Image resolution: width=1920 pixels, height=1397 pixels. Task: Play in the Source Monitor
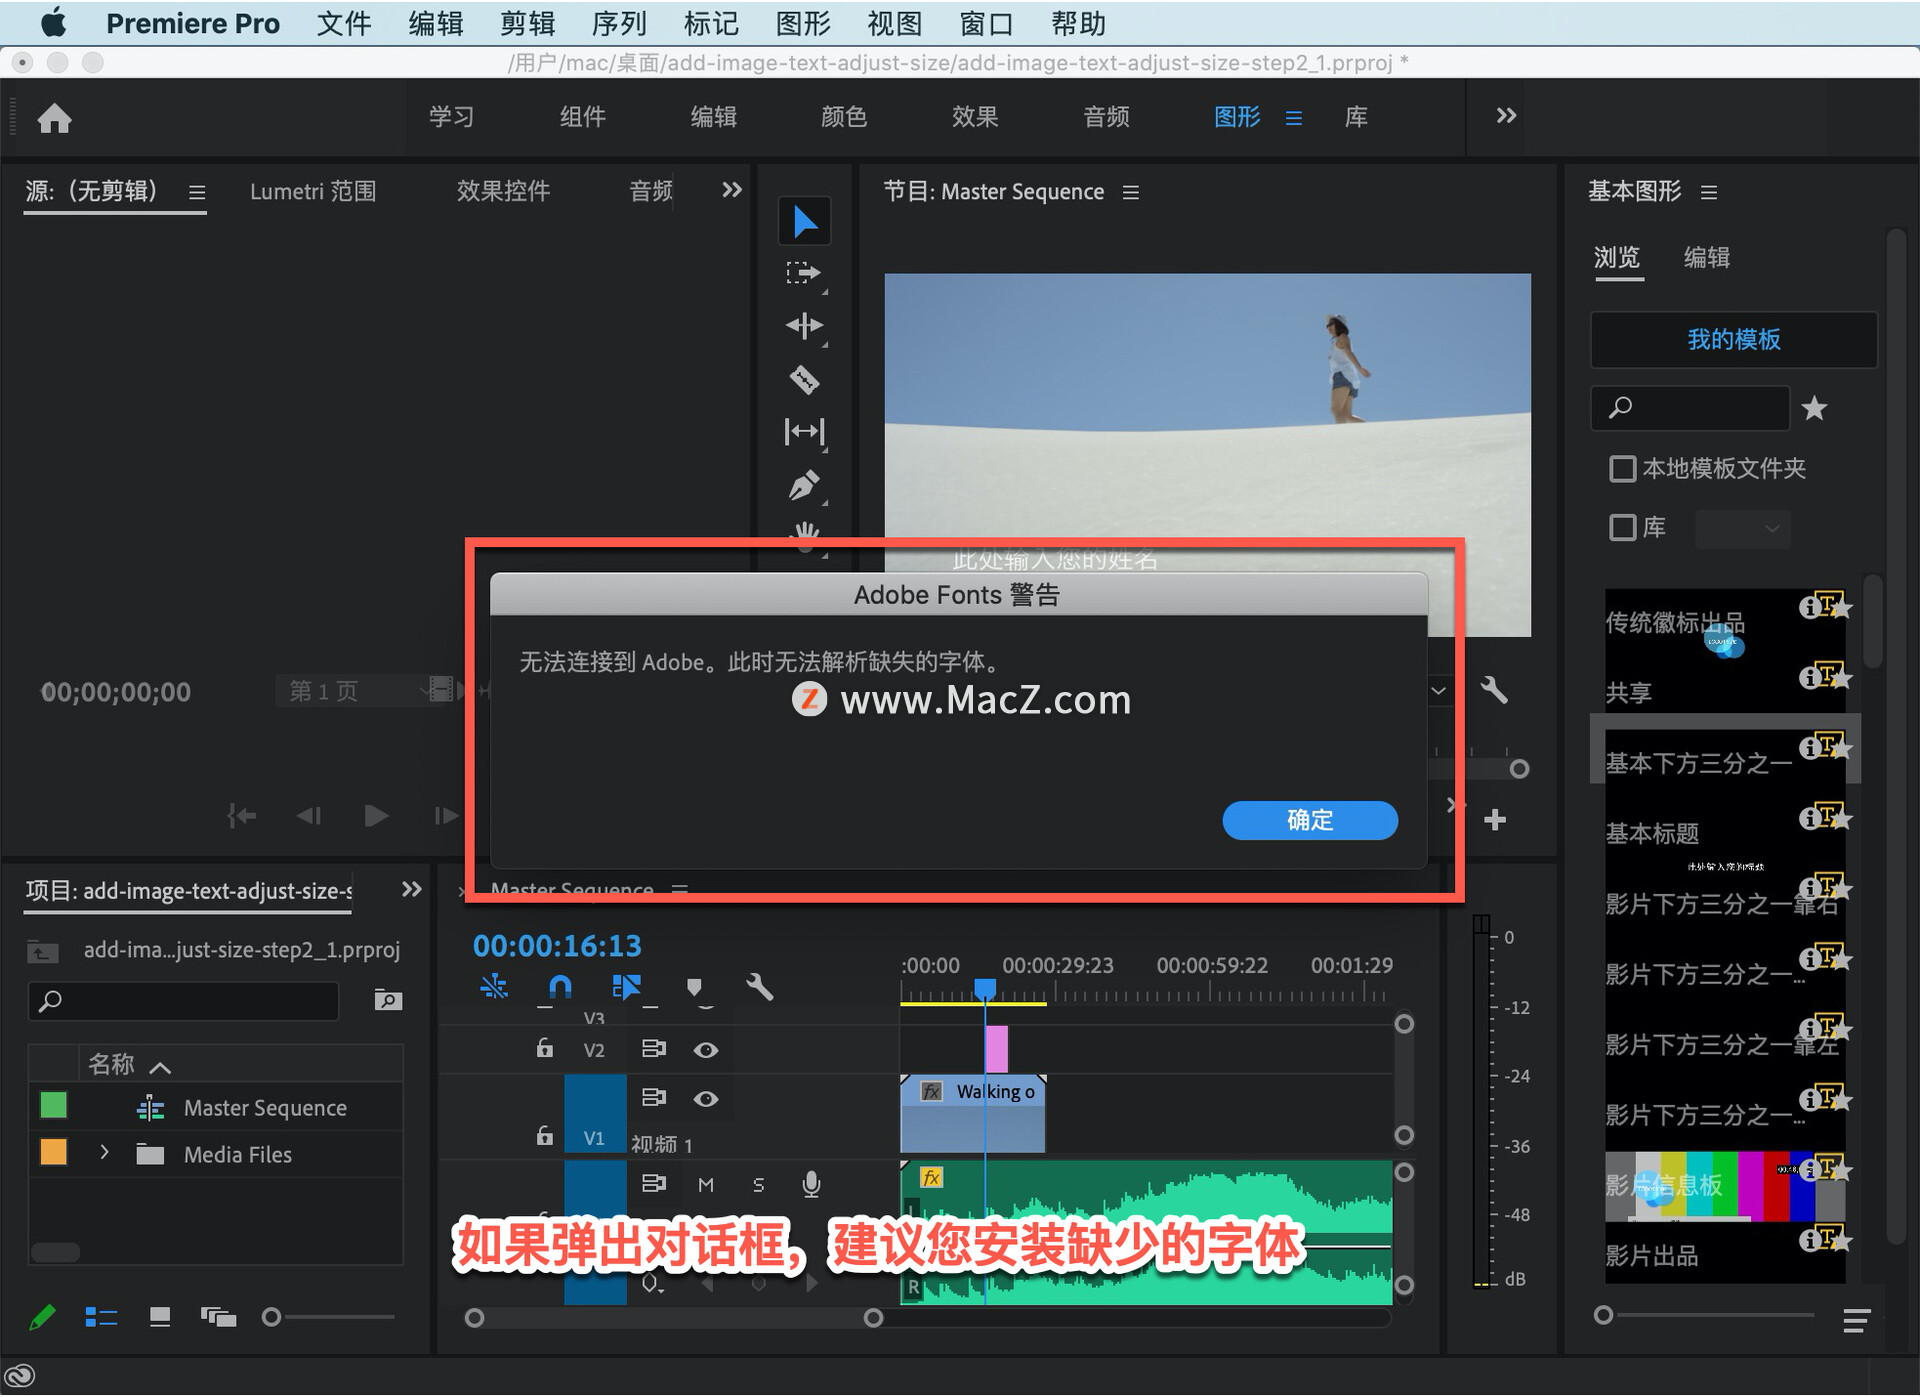pos(376,816)
